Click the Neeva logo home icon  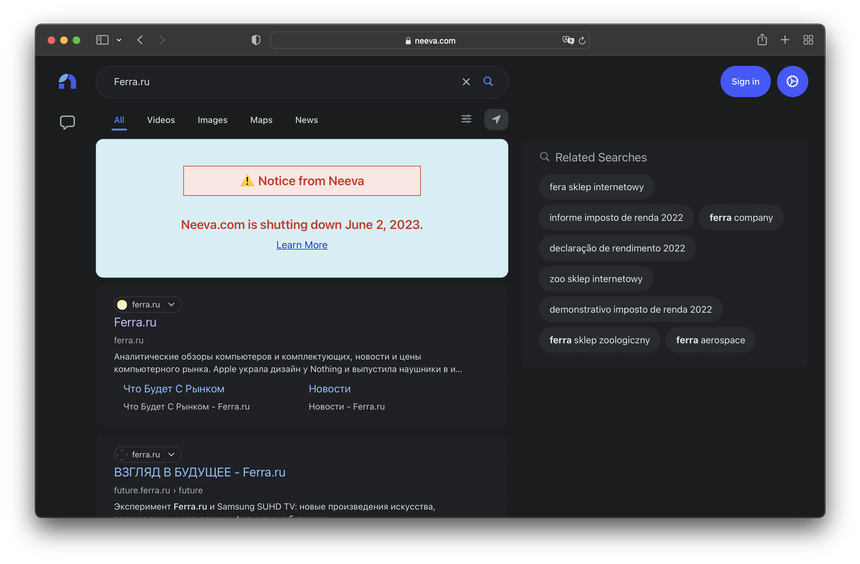click(x=67, y=82)
